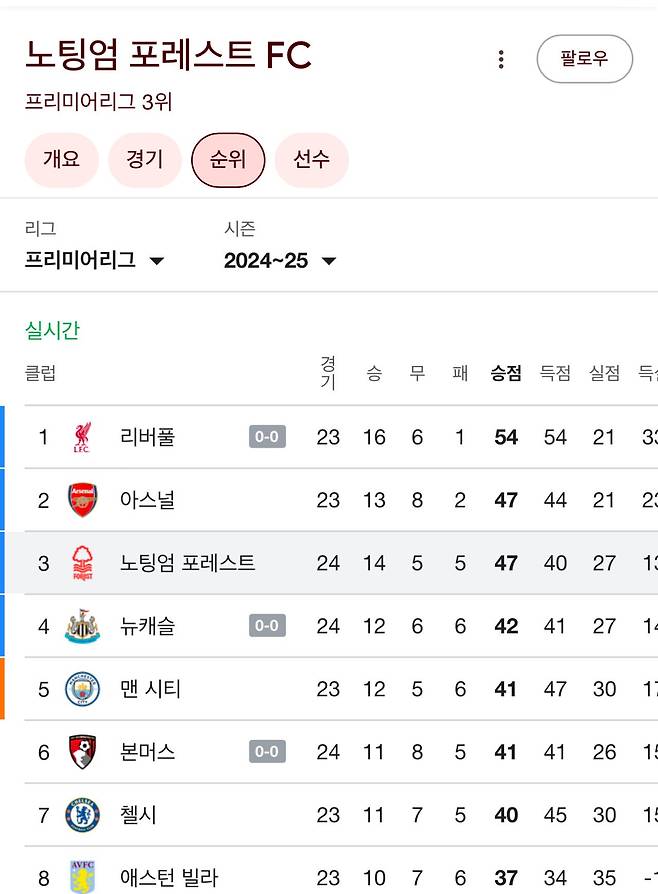Click the Bournemouth club crest icon
658x894 pixels.
pyautogui.click(x=83, y=752)
